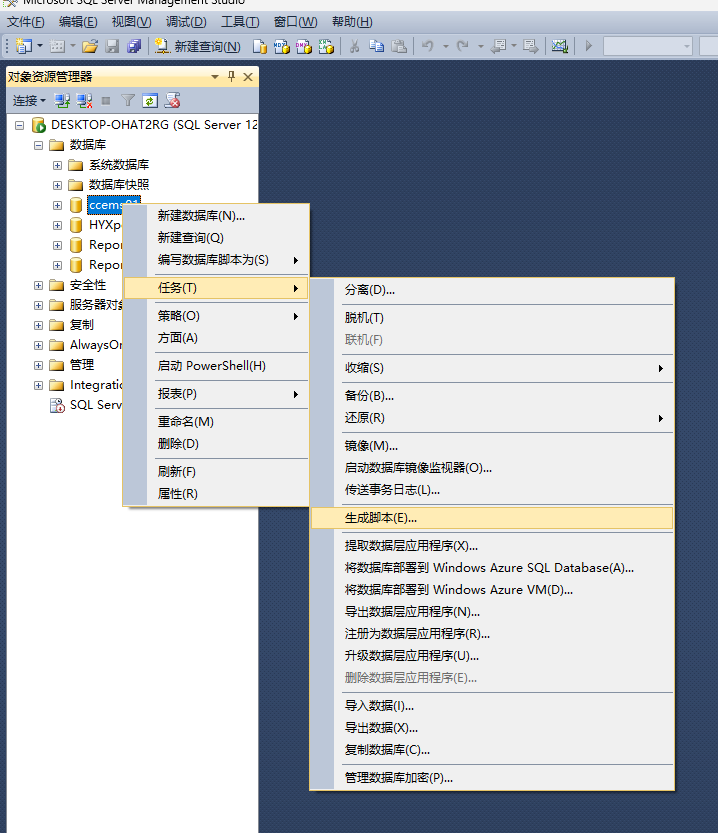This screenshot has height=833, width=718.
Task: Collapse 数据库 folder node
Action: point(38,145)
